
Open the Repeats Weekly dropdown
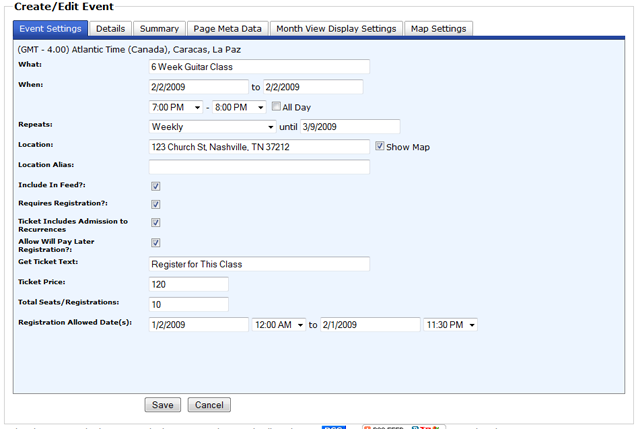212,127
